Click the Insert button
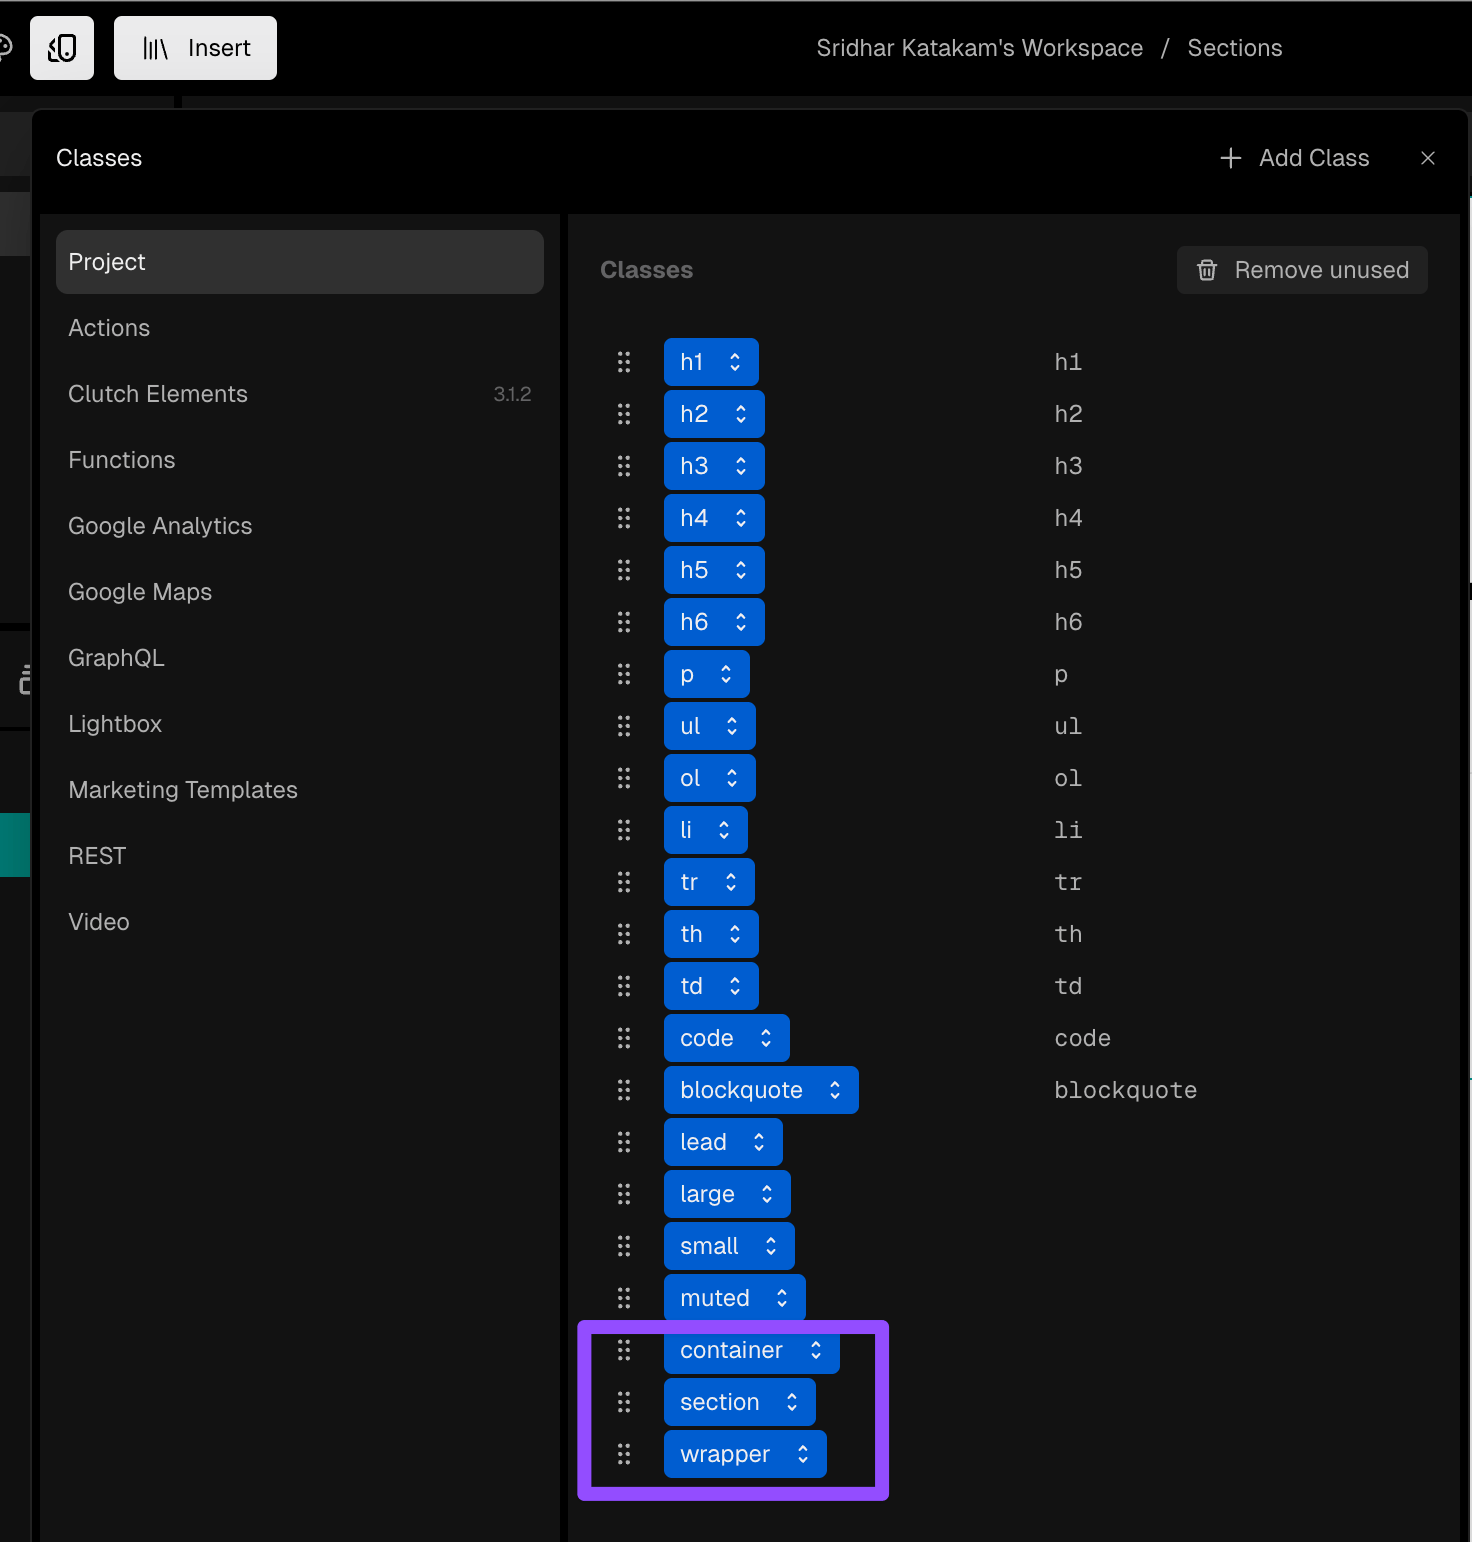 pyautogui.click(x=195, y=48)
